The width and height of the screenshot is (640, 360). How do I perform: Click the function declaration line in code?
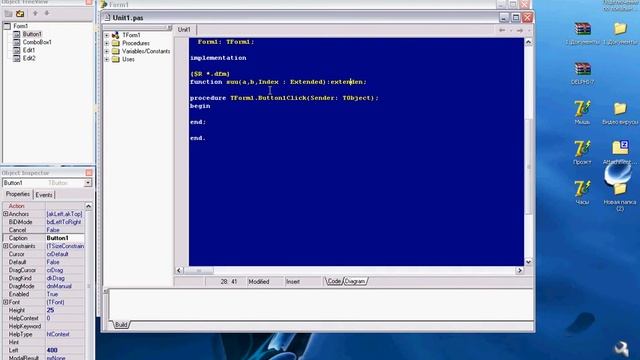278,82
